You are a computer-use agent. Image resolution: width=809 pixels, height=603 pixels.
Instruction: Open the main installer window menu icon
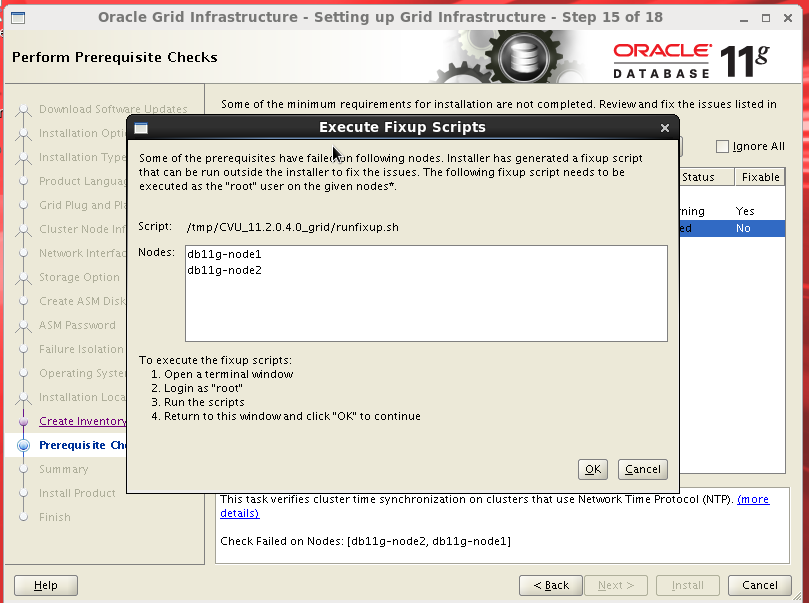pyautogui.click(x=18, y=18)
